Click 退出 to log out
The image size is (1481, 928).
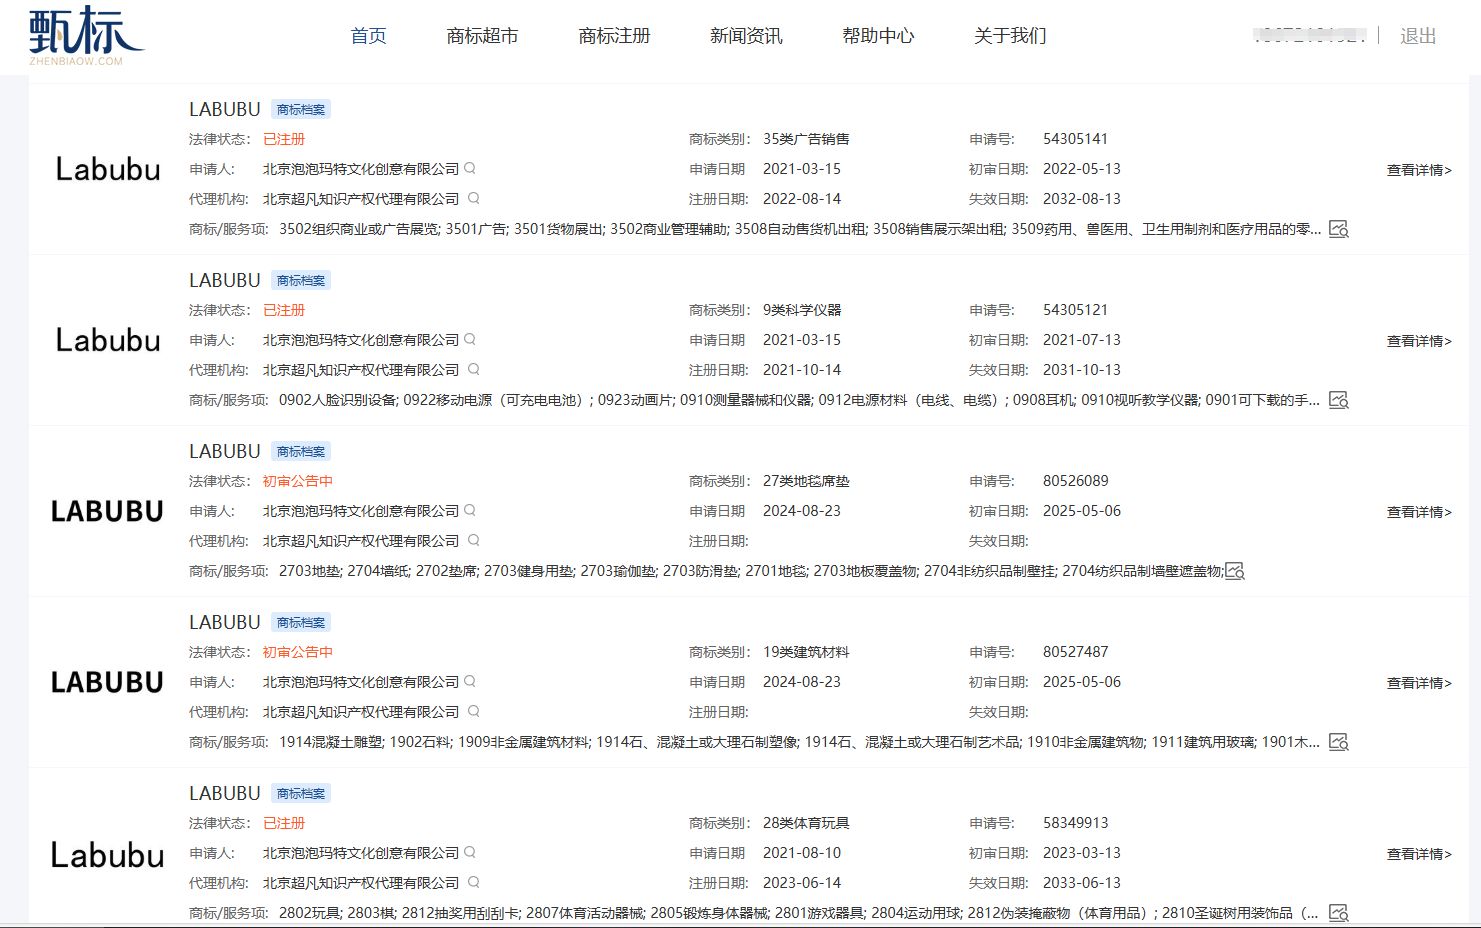pyautogui.click(x=1418, y=36)
